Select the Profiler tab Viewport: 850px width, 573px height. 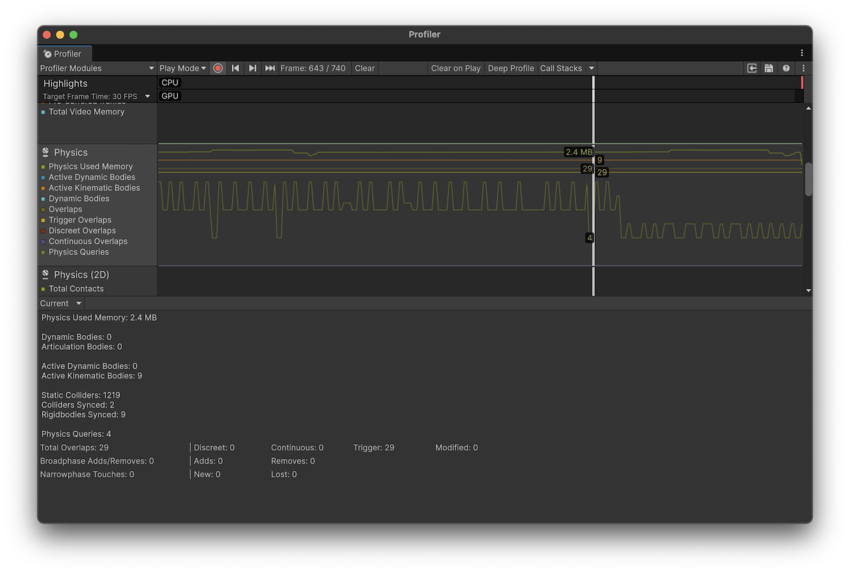coord(63,54)
